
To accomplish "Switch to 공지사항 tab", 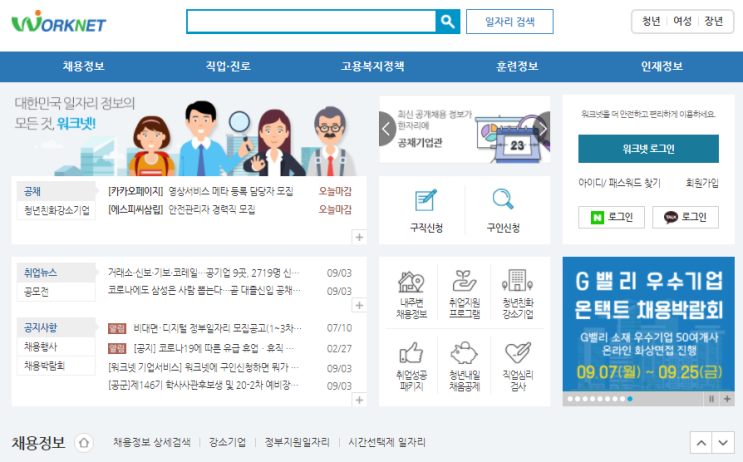I will pyautogui.click(x=56, y=327).
